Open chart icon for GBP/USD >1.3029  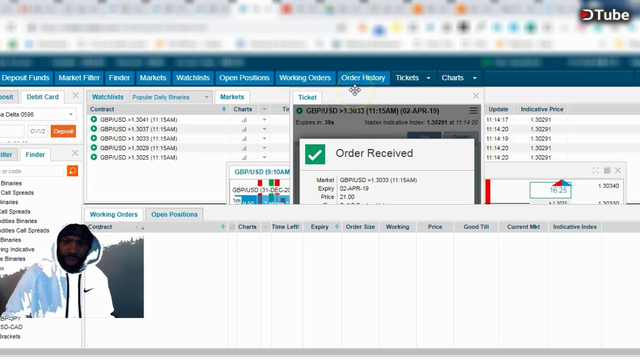(x=244, y=148)
